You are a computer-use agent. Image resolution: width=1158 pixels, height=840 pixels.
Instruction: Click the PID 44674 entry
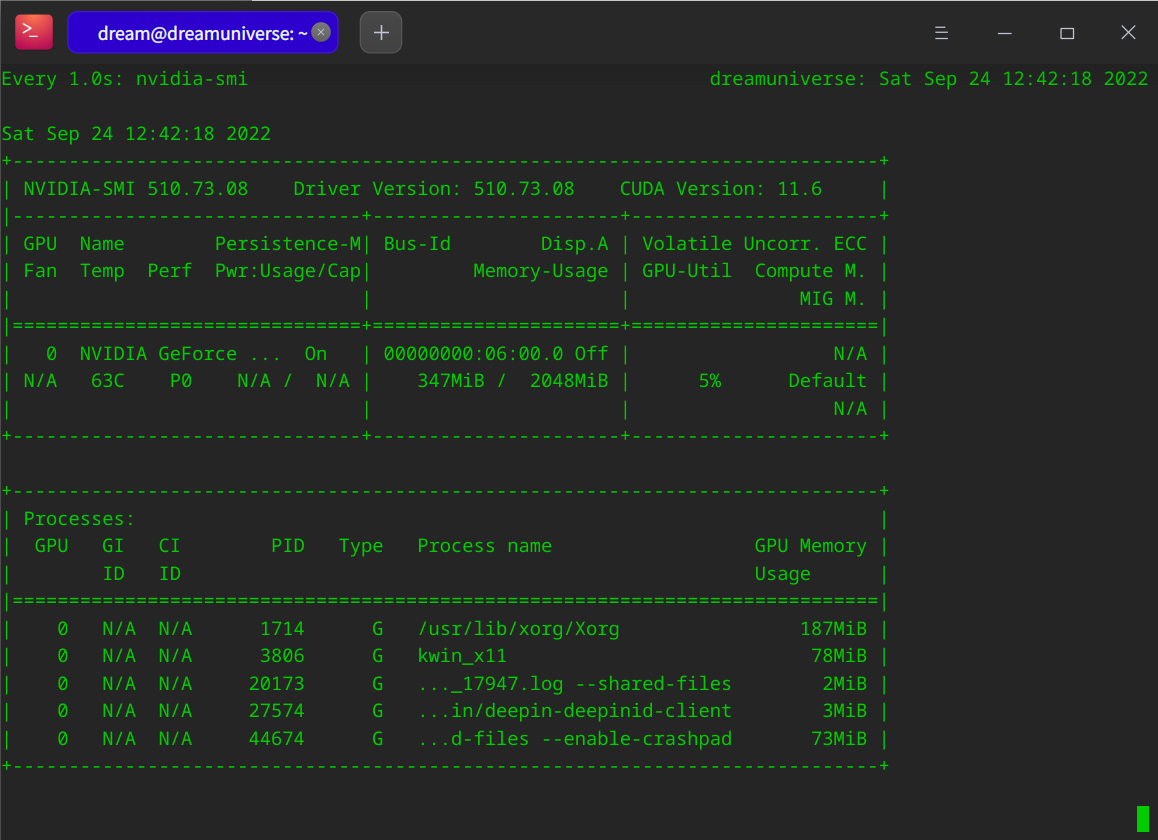276,739
